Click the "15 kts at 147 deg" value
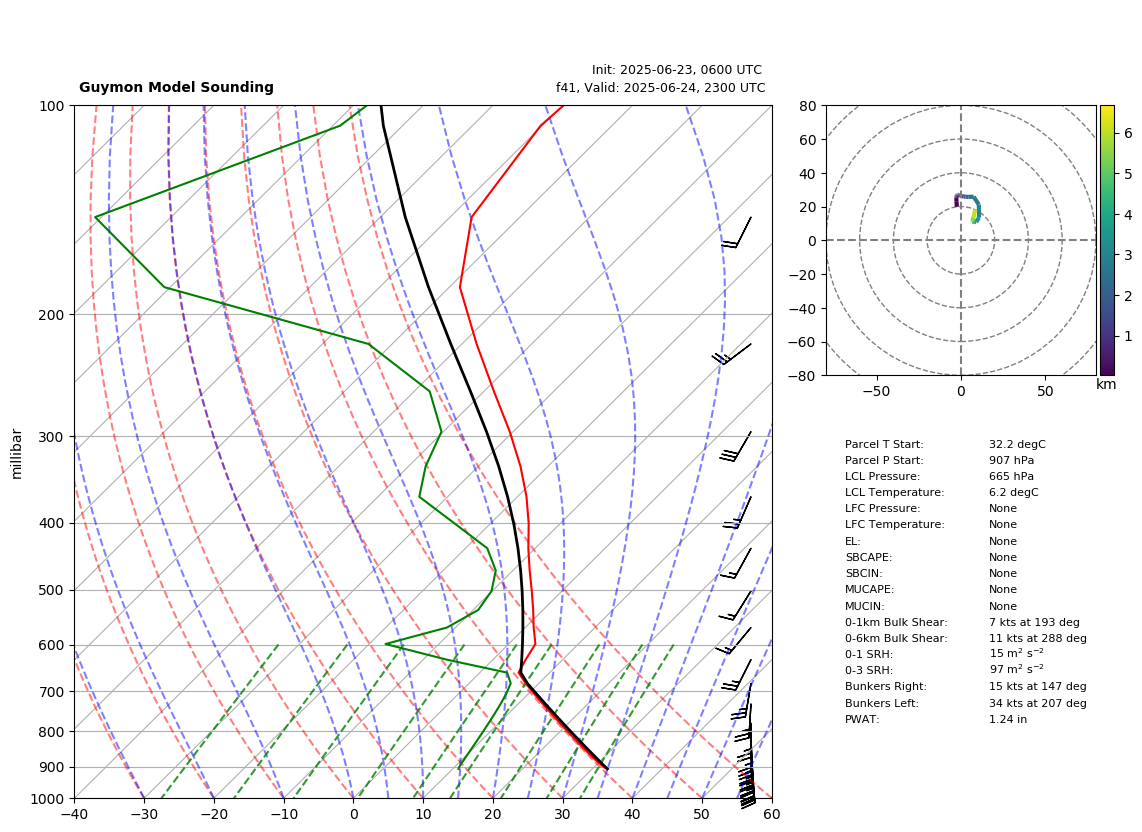This screenshot has height=832, width=1142. coord(1038,686)
